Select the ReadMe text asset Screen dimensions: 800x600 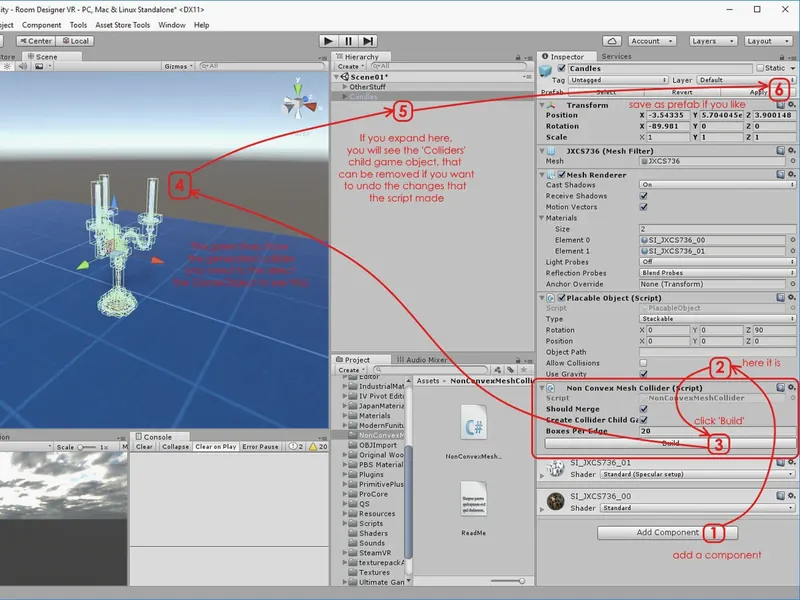(473, 499)
